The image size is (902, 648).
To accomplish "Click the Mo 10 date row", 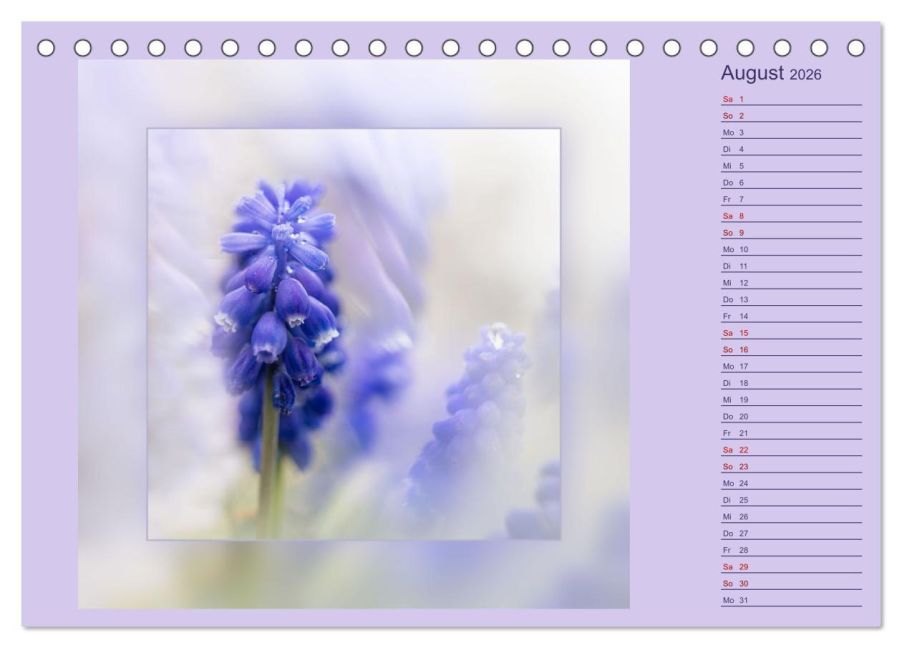I will pos(790,249).
